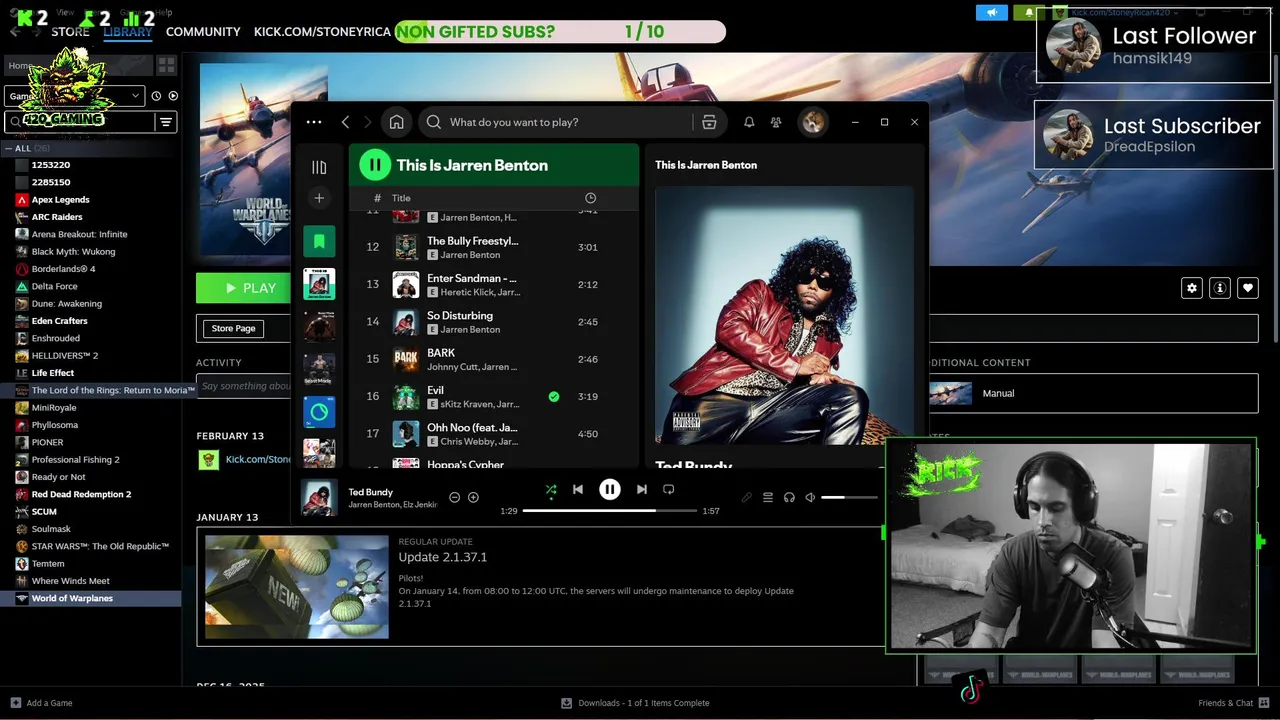
Task: Toggle saved checkmark on Evil track
Action: pyautogui.click(x=553, y=396)
